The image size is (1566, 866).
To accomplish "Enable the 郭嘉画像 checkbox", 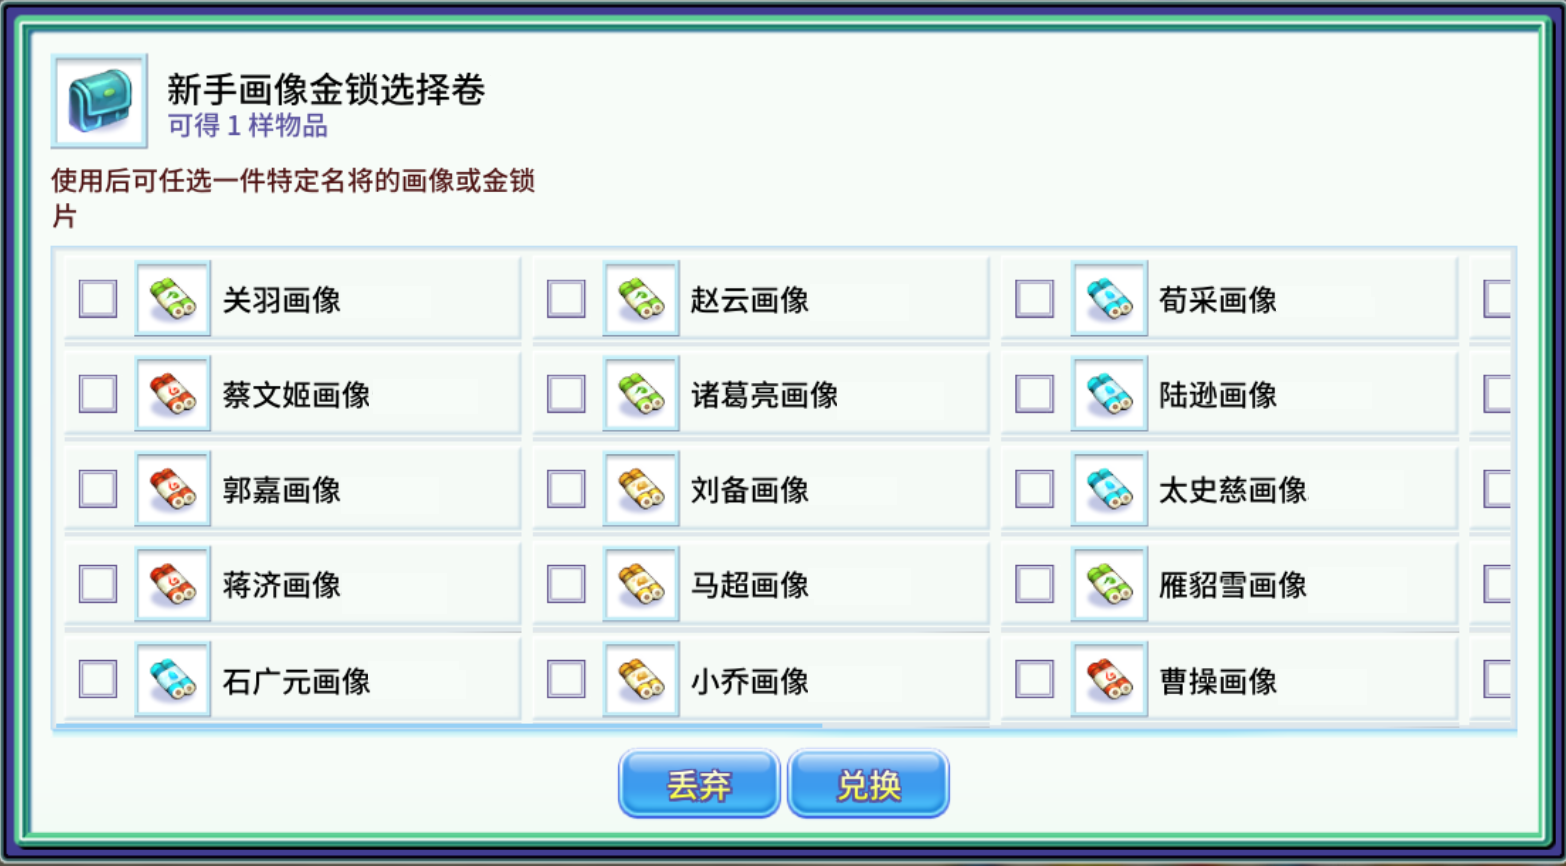I will tap(98, 489).
